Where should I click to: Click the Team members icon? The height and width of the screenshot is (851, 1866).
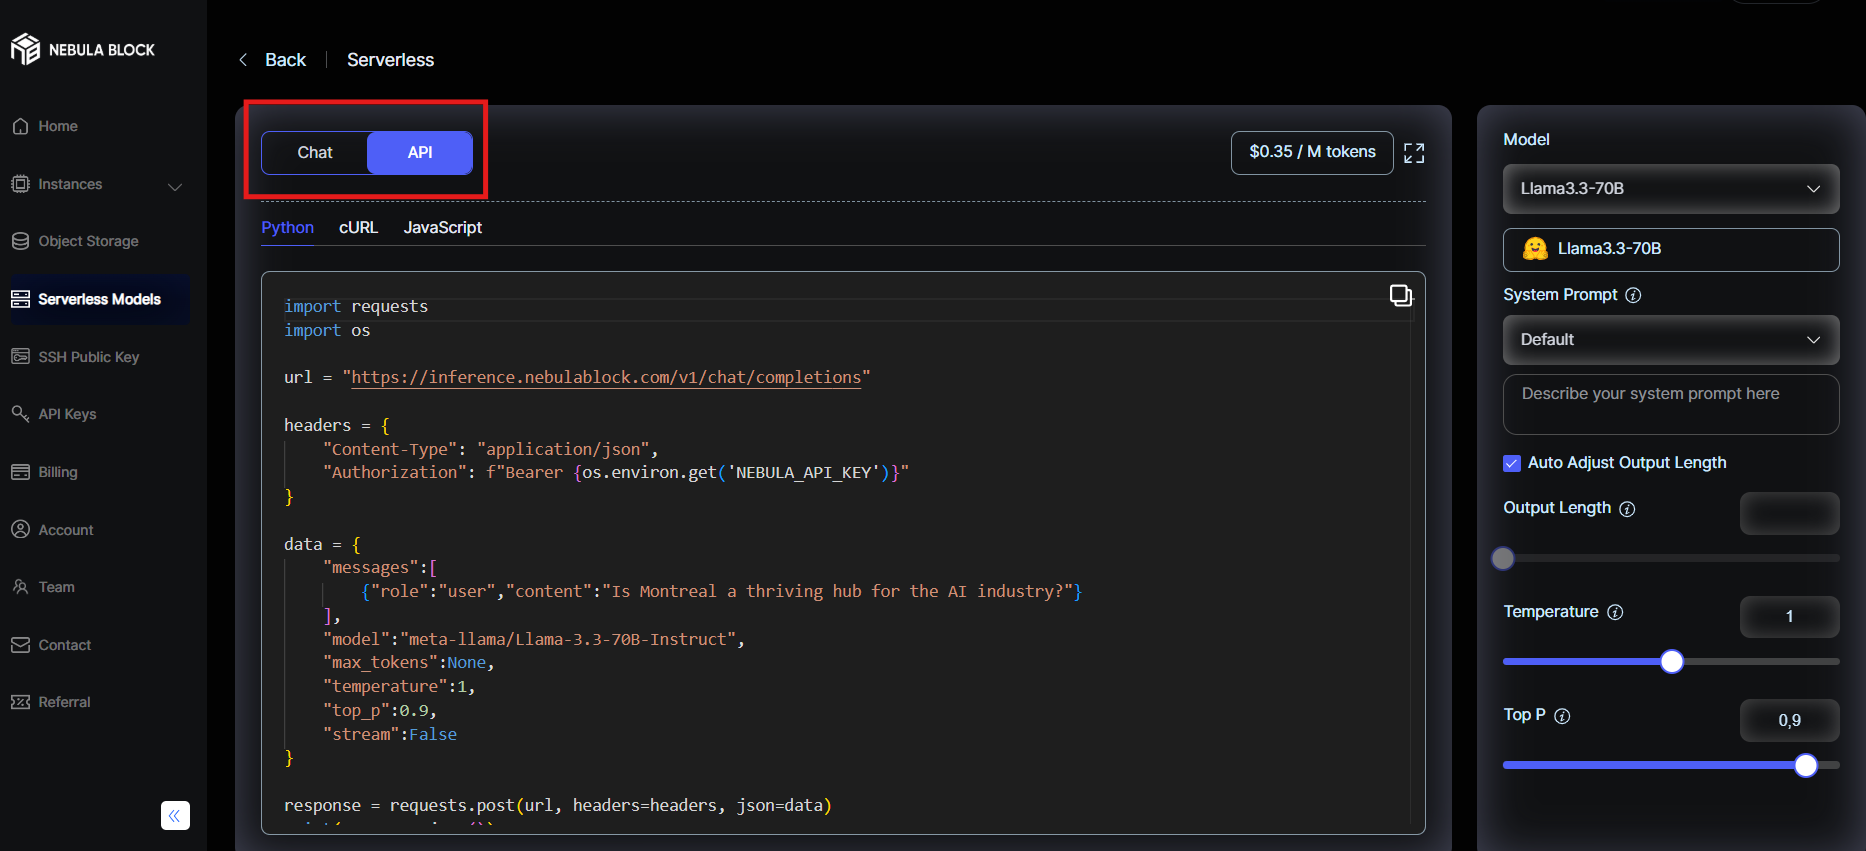point(20,587)
